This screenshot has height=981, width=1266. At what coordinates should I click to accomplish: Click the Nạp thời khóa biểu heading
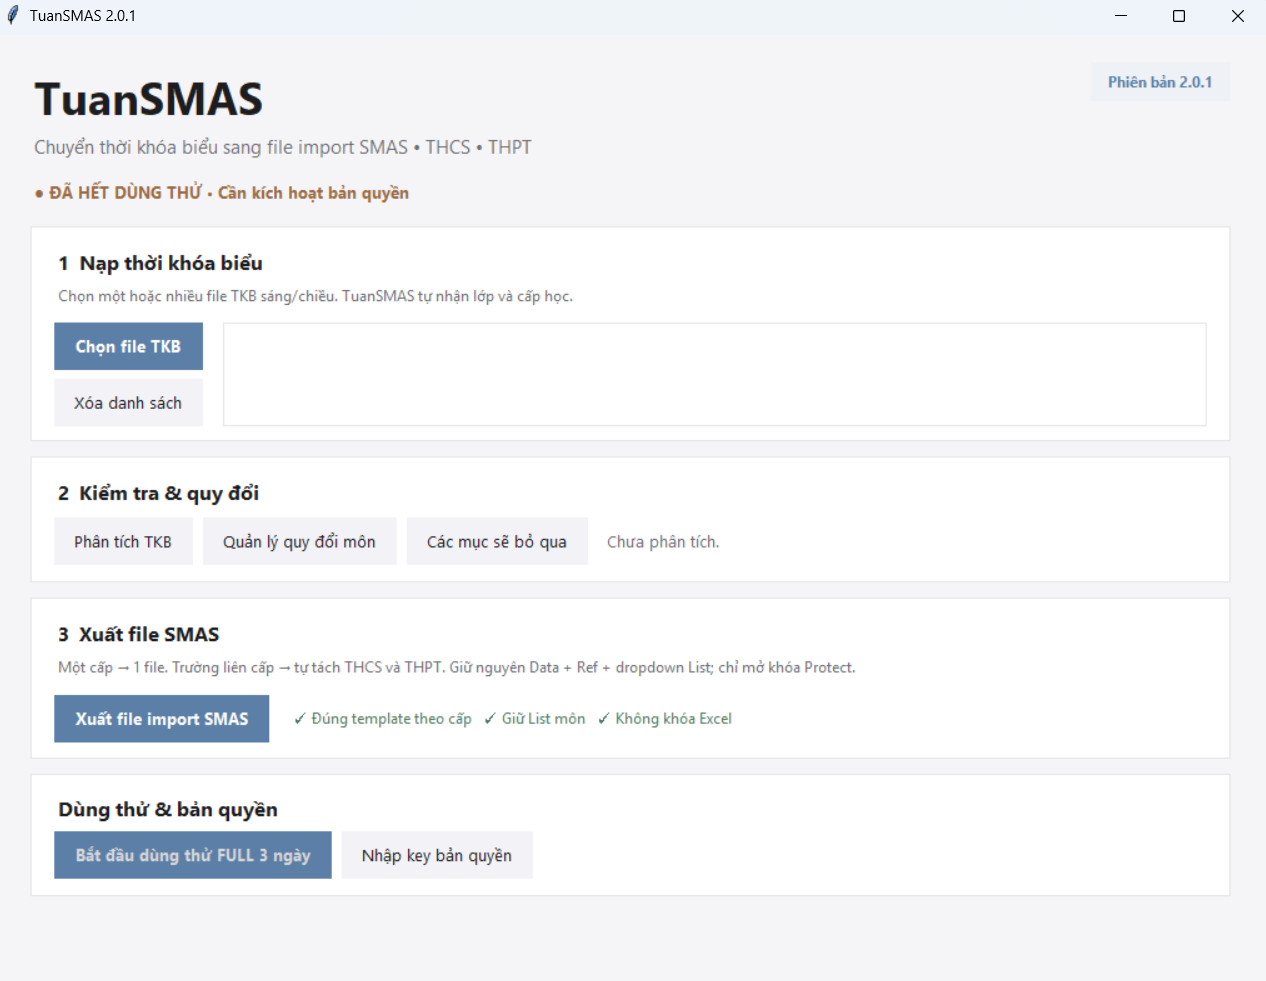pos(160,263)
